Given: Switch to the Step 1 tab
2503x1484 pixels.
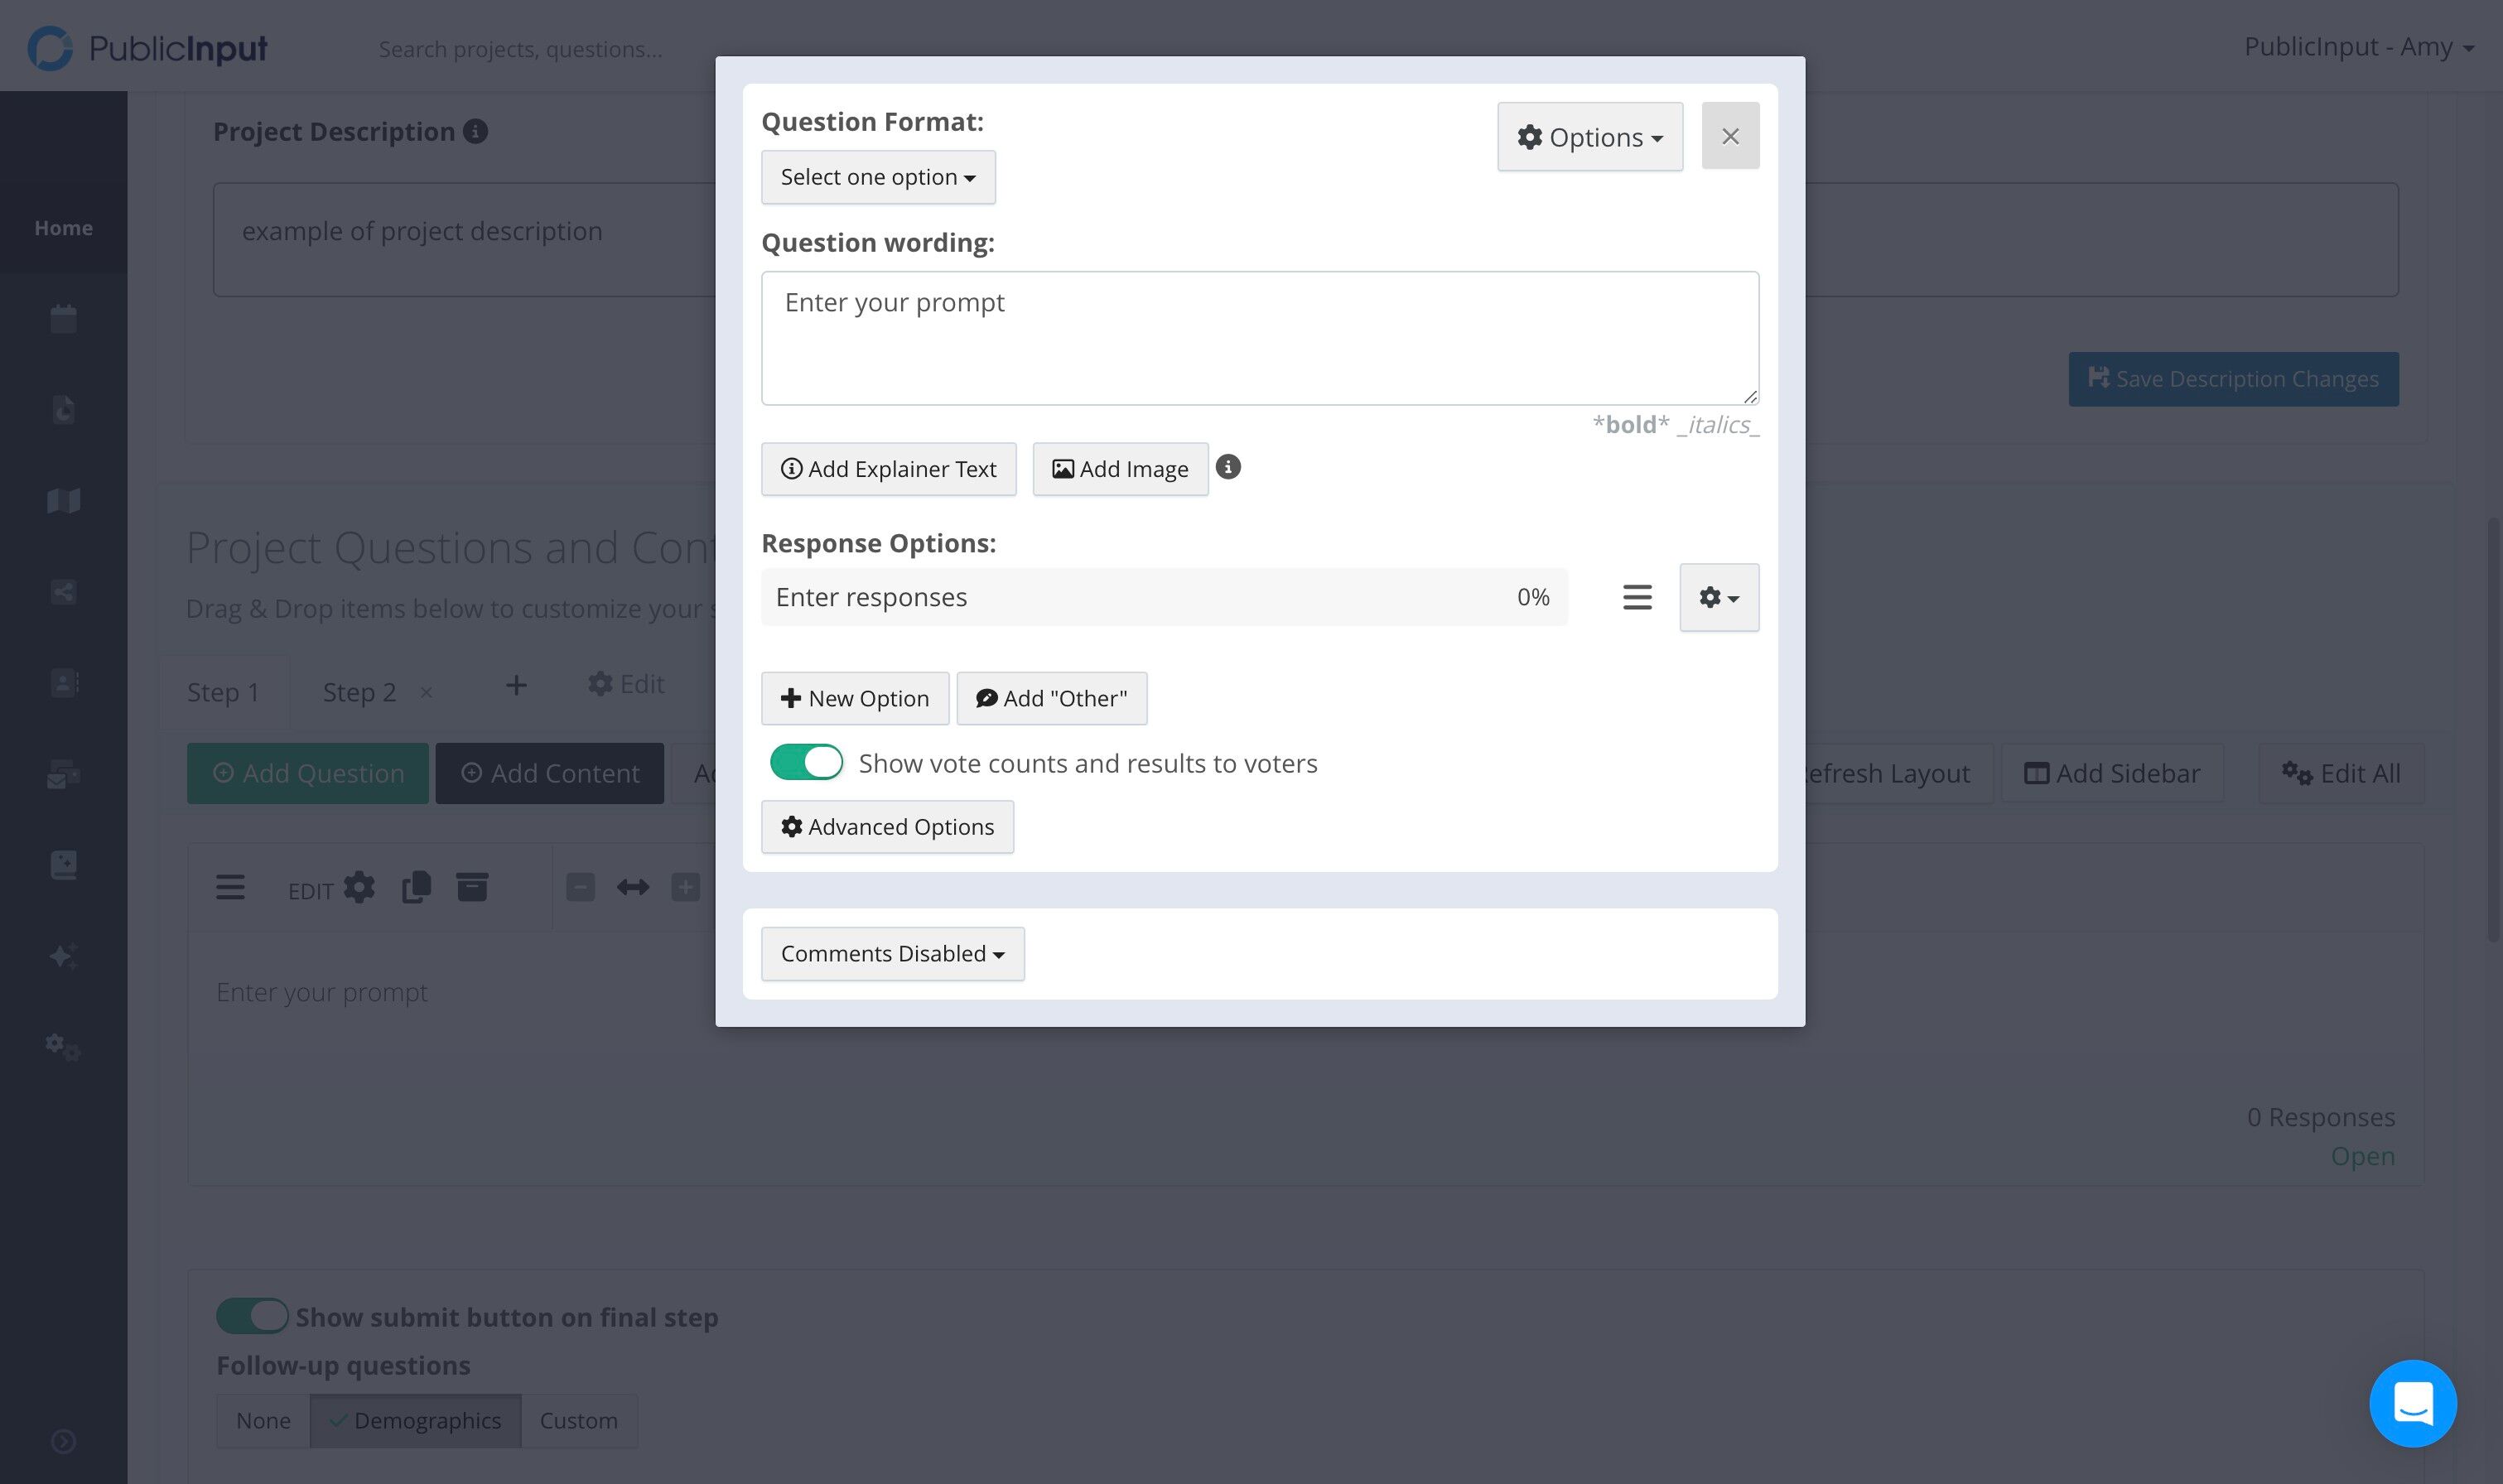Looking at the screenshot, I should click(223, 692).
